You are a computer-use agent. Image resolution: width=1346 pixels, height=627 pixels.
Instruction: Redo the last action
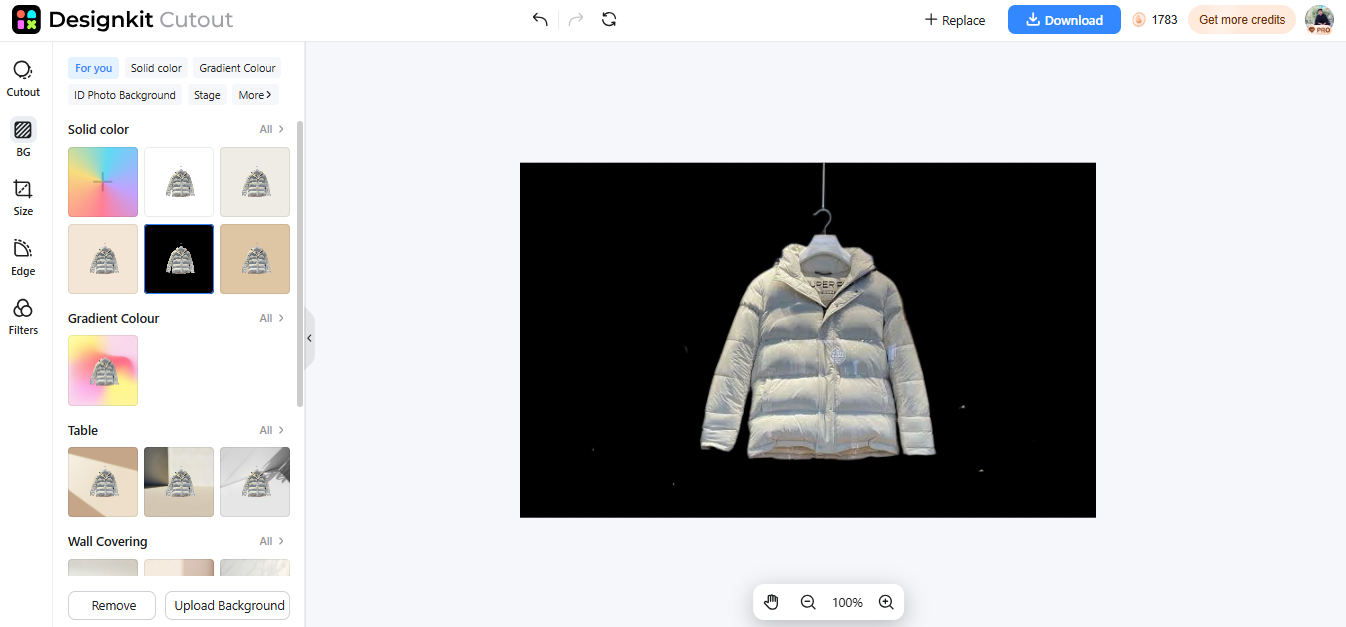click(x=575, y=20)
